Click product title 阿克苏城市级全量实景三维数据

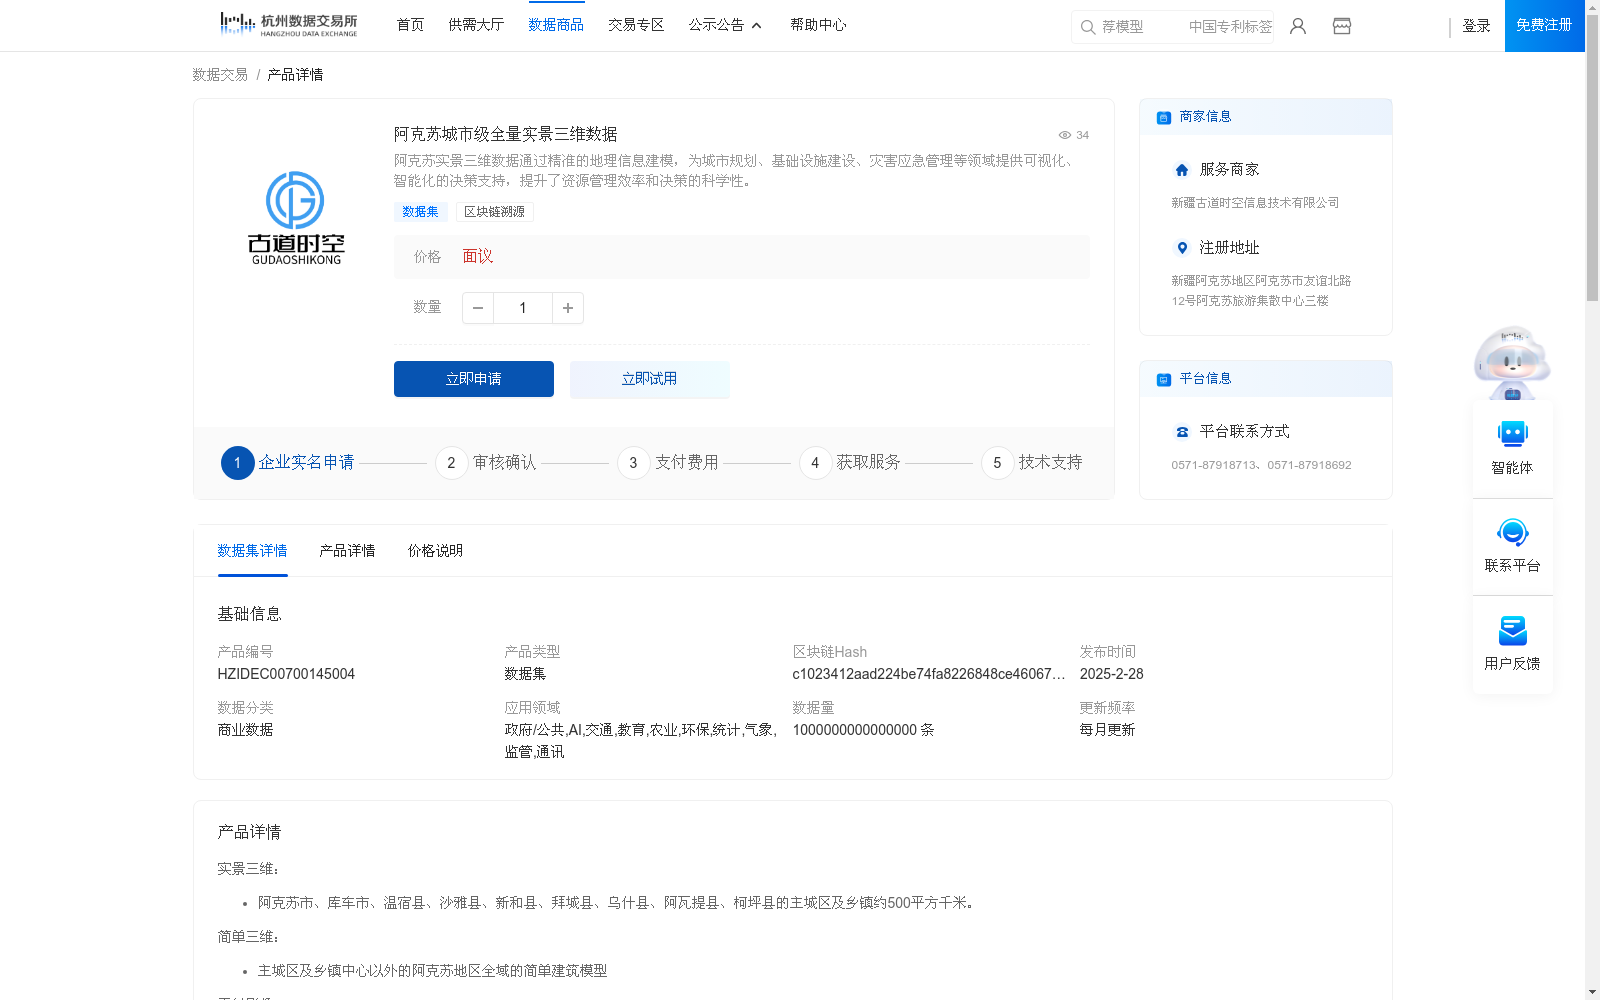pyautogui.click(x=506, y=134)
